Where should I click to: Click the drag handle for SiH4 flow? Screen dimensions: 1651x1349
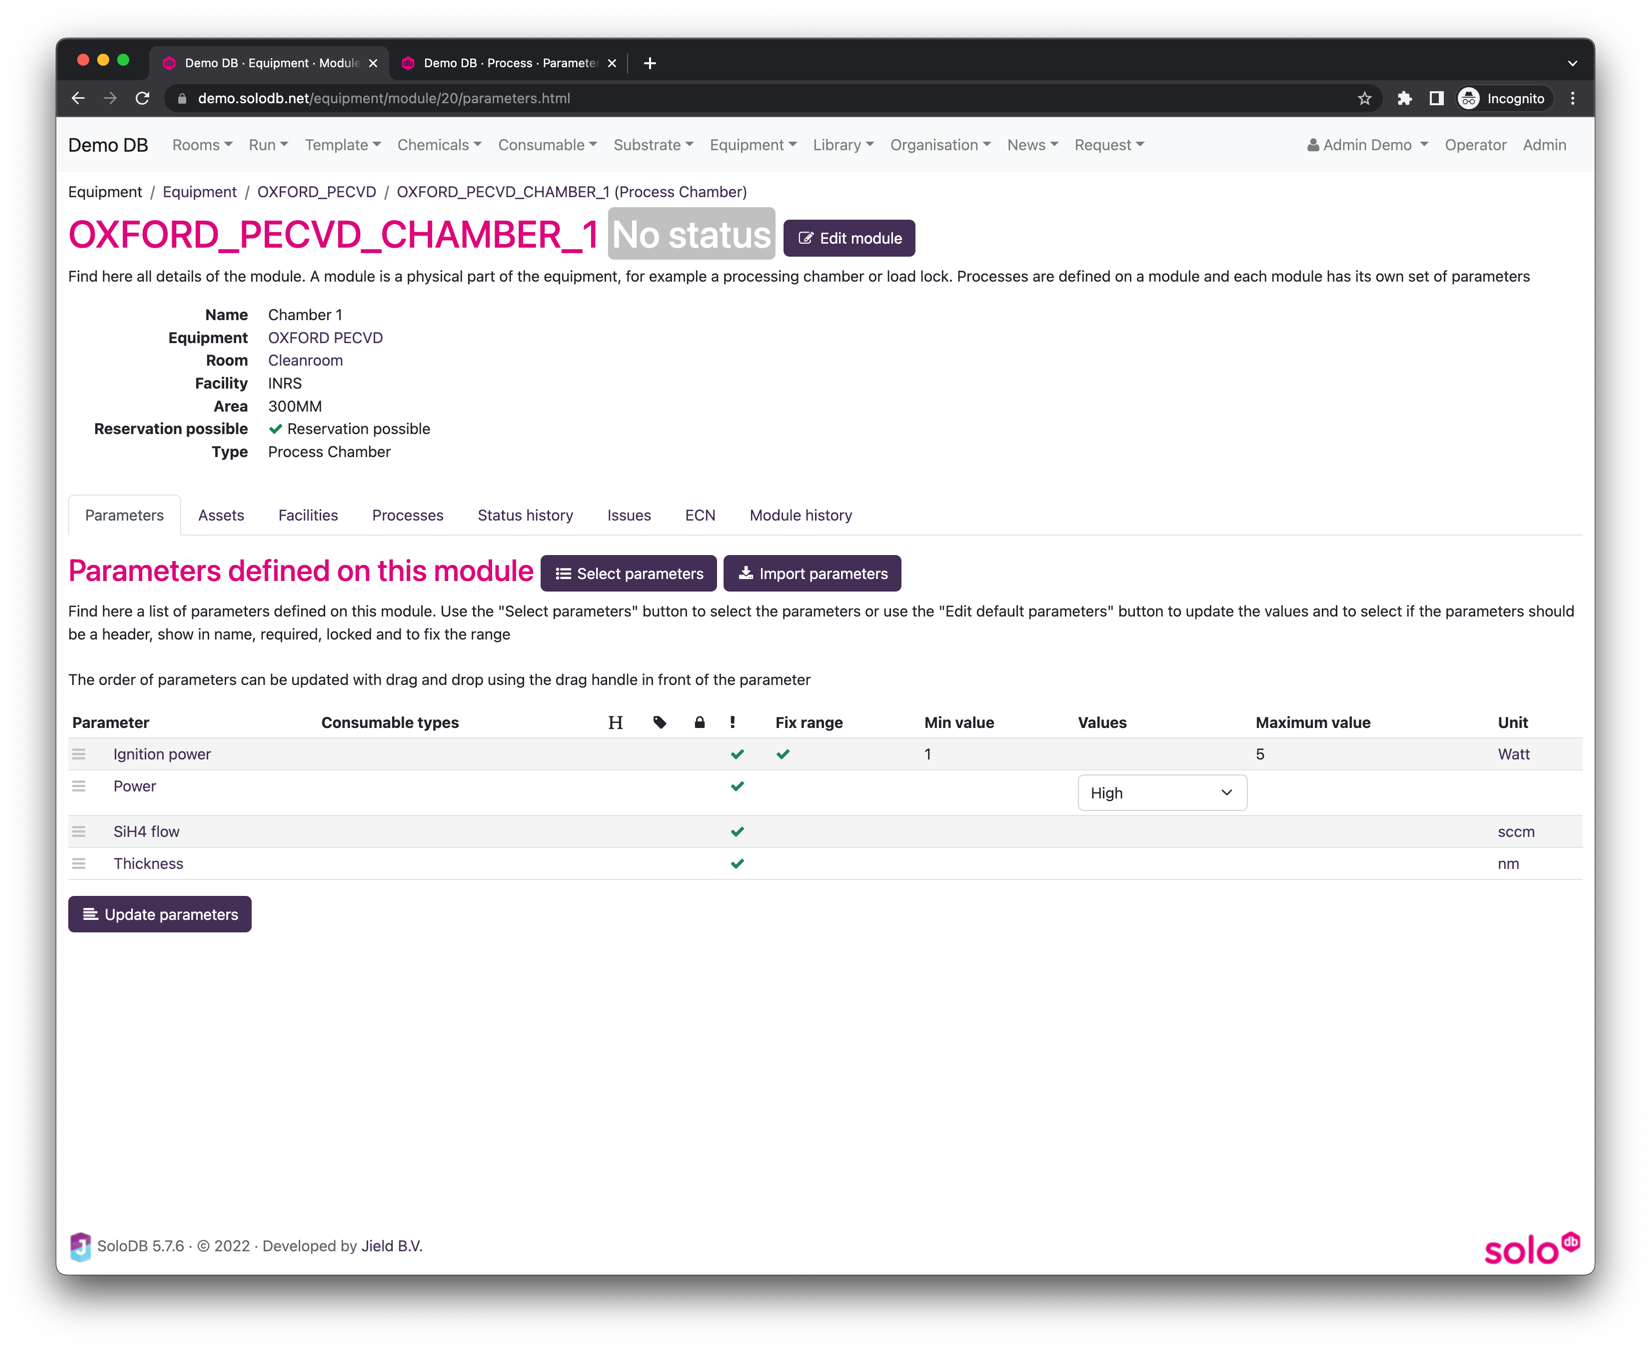[79, 831]
